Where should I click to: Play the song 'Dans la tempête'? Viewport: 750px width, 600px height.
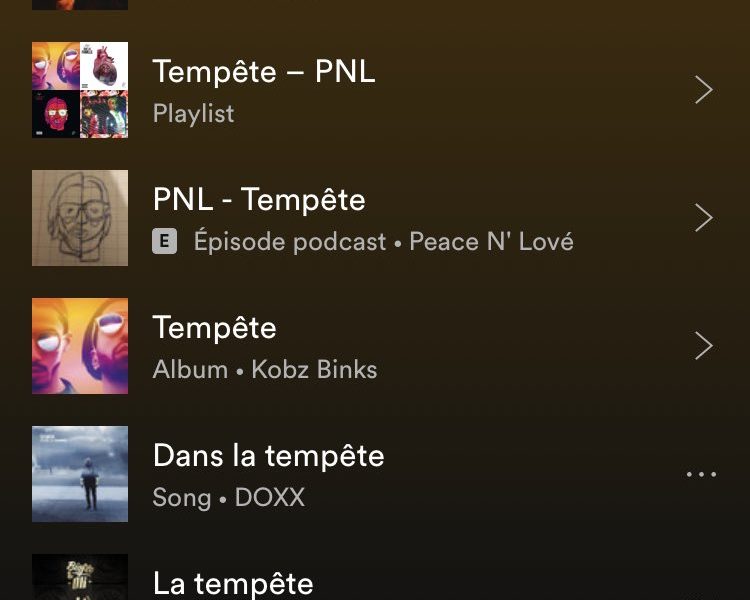point(268,456)
